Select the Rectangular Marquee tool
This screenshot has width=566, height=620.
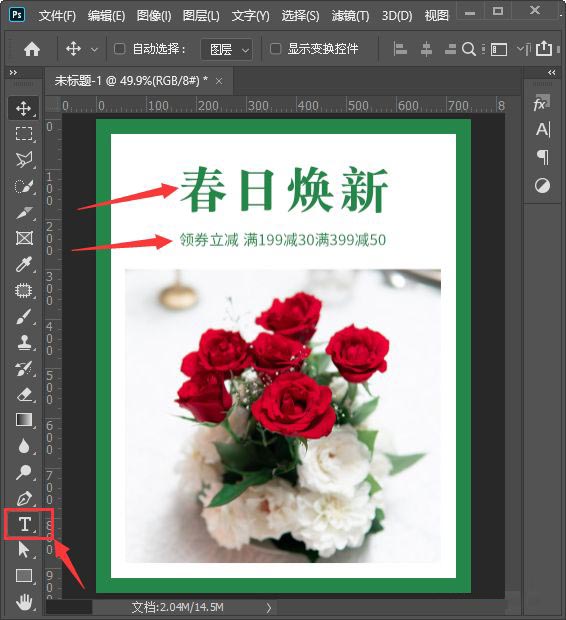pos(24,134)
